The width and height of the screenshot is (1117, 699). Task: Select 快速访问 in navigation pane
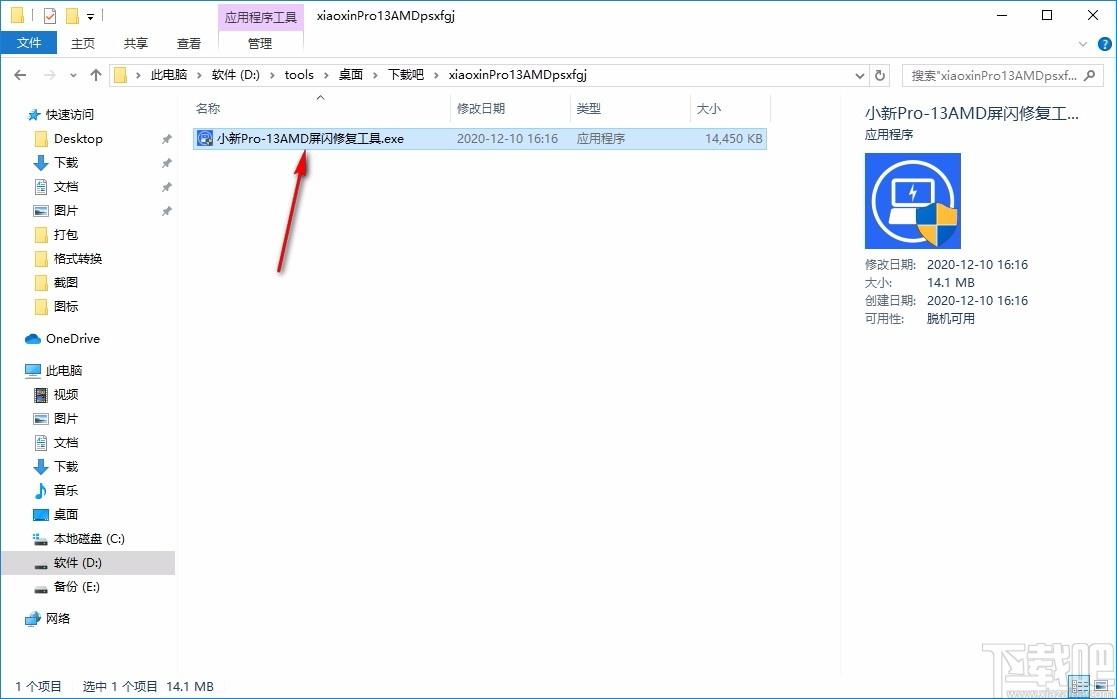(x=69, y=115)
